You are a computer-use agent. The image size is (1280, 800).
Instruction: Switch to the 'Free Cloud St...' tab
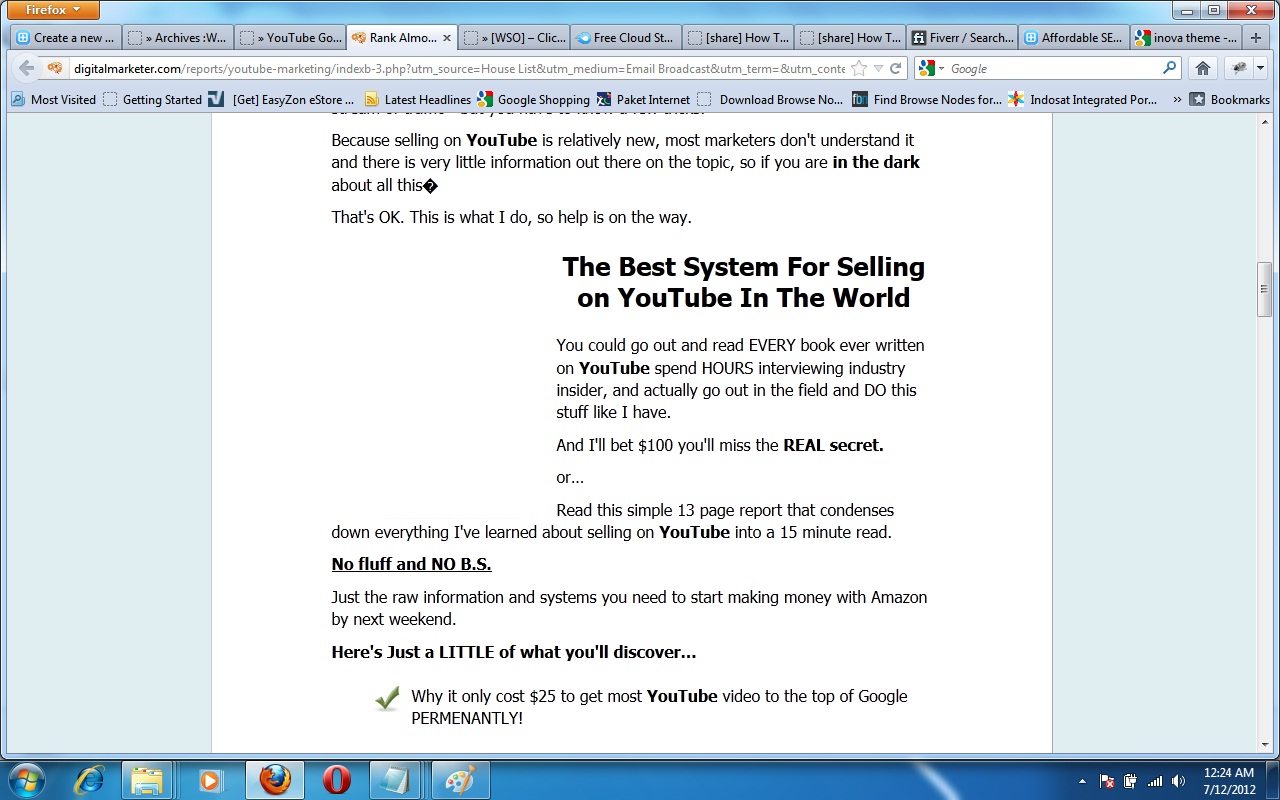click(626, 38)
